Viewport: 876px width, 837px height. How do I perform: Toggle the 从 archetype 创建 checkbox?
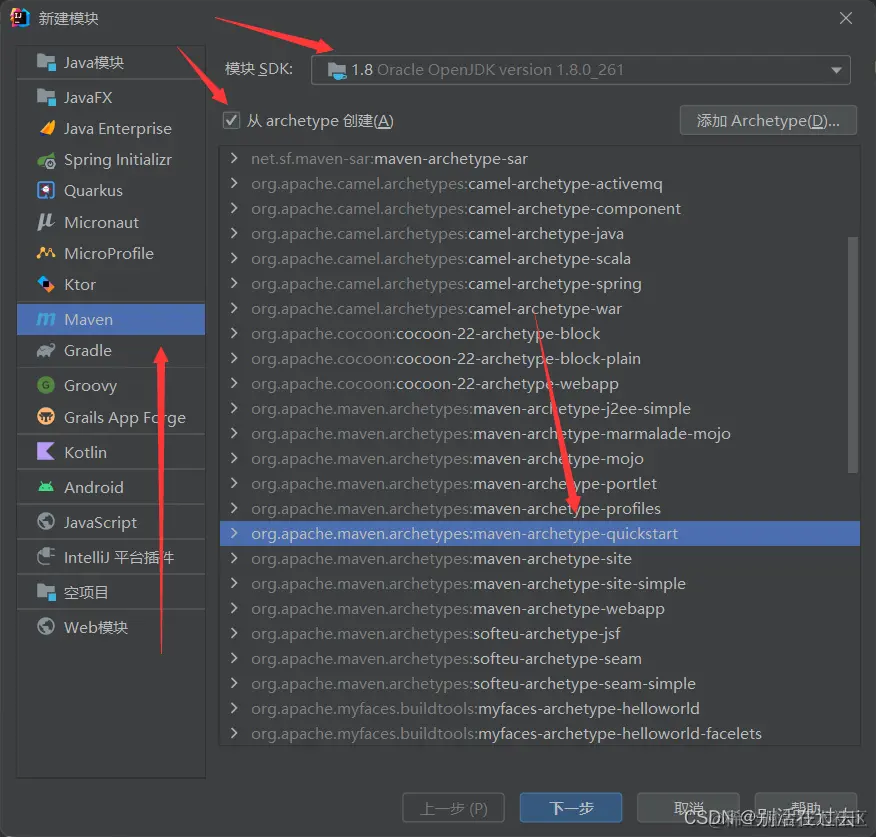[231, 121]
